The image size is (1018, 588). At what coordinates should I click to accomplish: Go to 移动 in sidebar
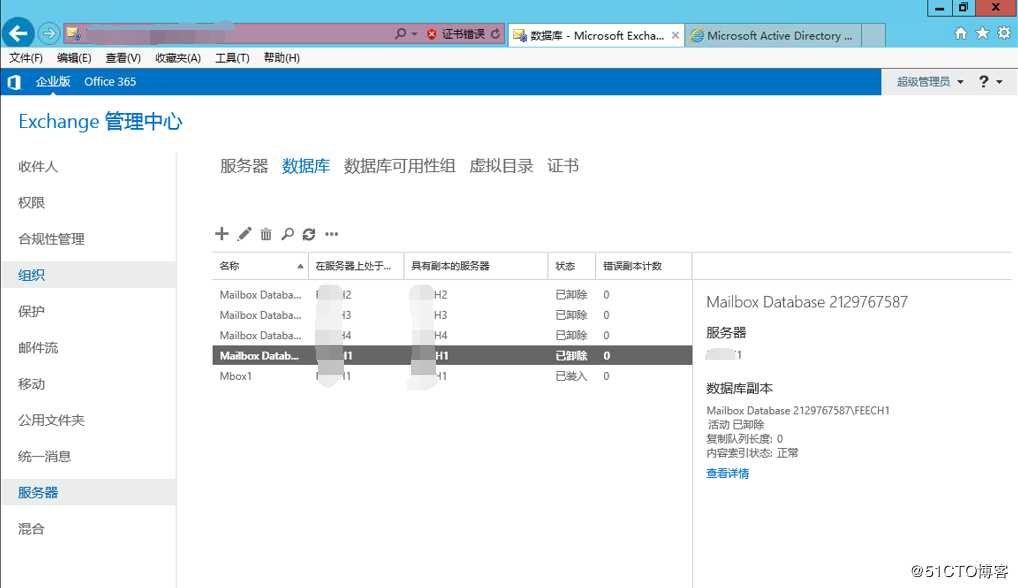(x=31, y=384)
